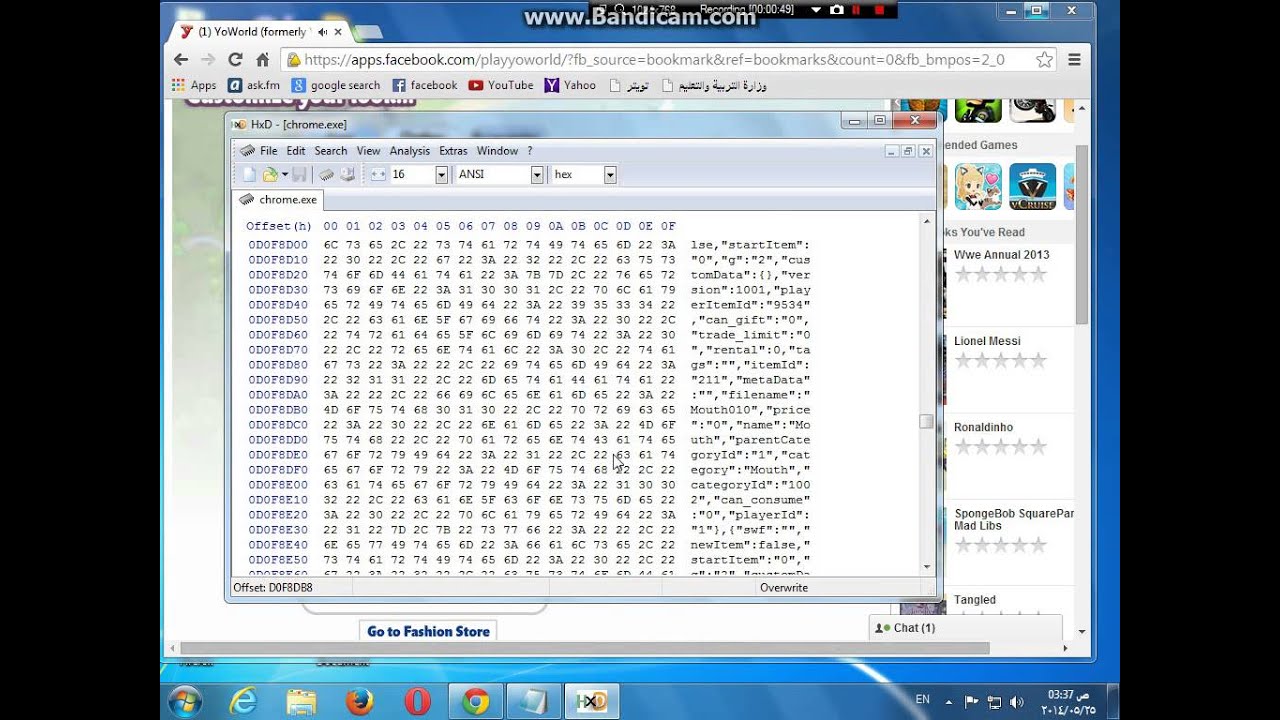Click the Ronaldinho book title
Screen dimensions: 1280x720
point(986,427)
